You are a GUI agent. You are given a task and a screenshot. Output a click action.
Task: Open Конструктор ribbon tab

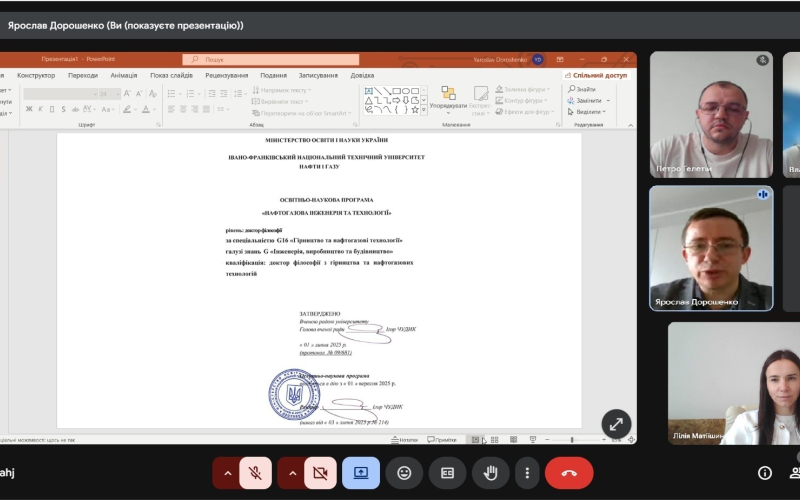(36, 76)
